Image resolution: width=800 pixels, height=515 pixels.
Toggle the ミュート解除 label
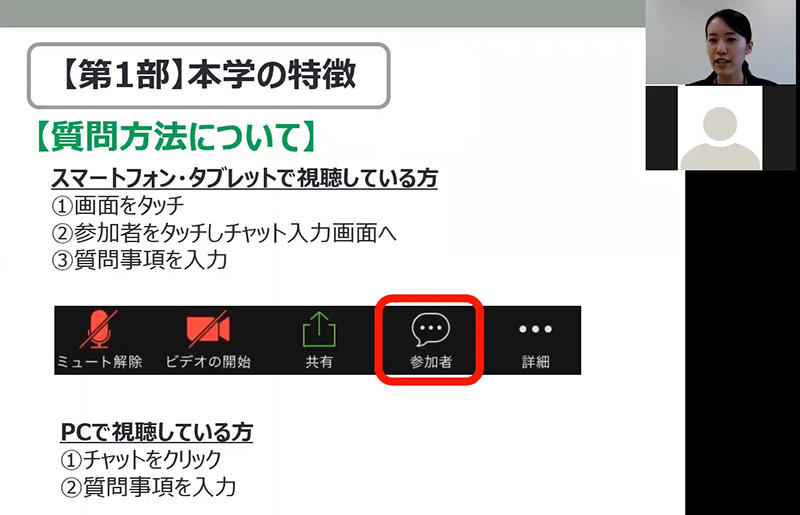(99, 361)
